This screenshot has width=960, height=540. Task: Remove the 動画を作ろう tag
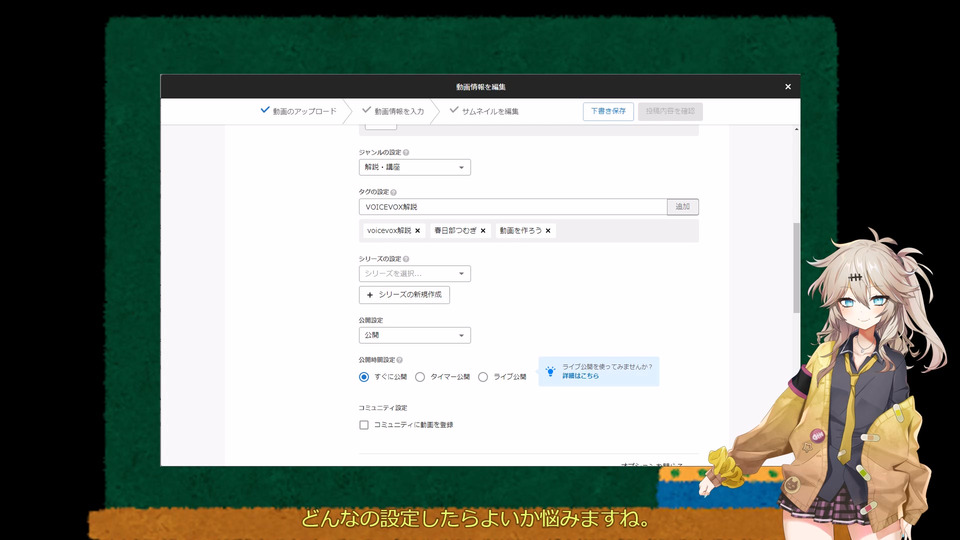click(548, 231)
